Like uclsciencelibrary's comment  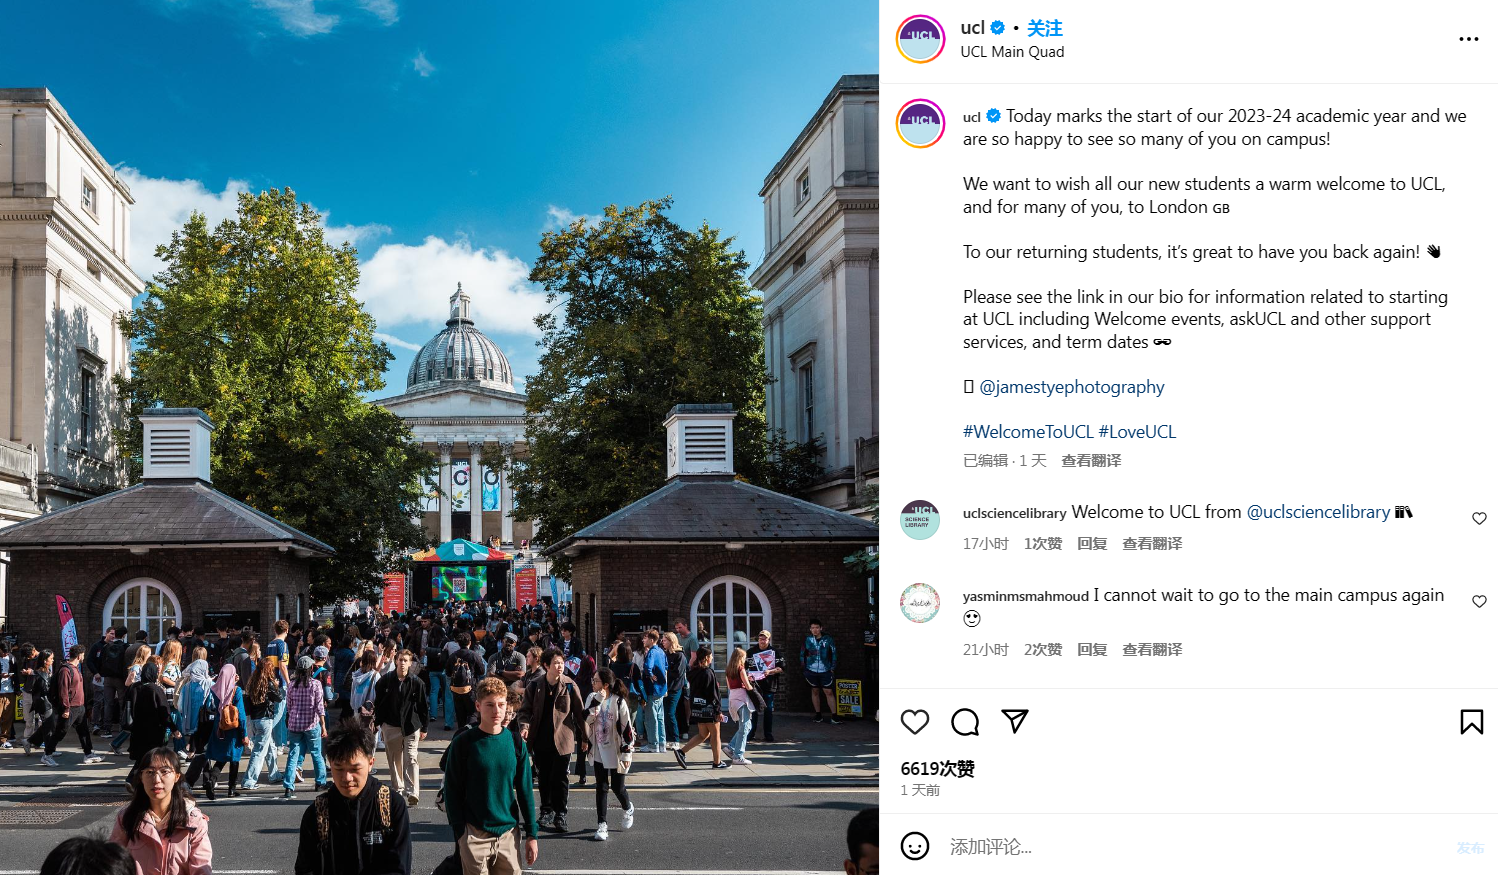click(x=1479, y=518)
